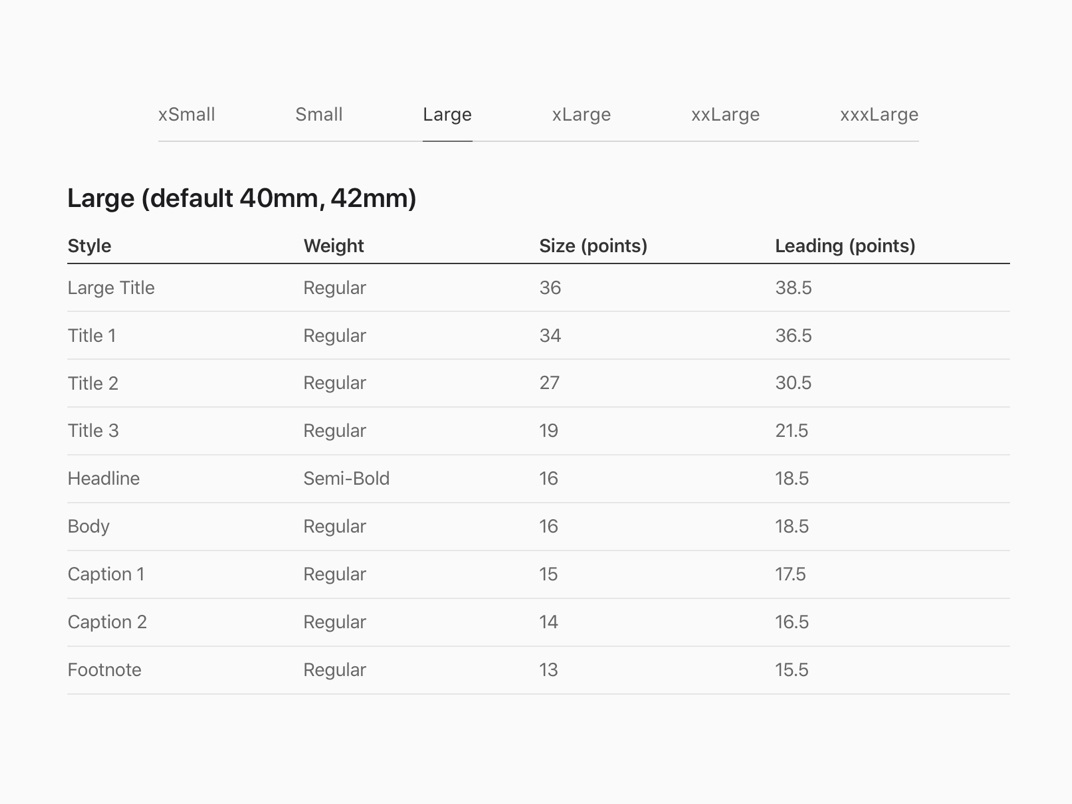Click the Weight column header
The height and width of the screenshot is (804, 1072).
[334, 246]
